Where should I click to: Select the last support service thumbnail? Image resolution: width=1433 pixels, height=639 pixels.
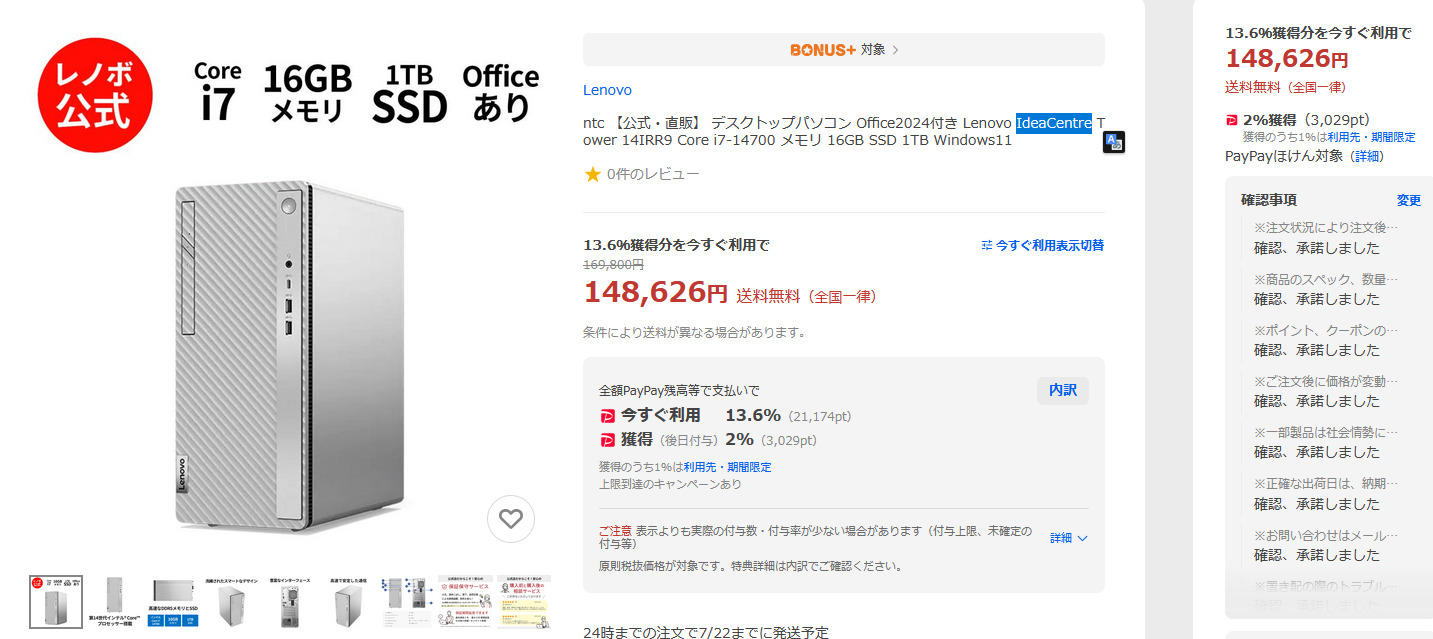click(524, 602)
